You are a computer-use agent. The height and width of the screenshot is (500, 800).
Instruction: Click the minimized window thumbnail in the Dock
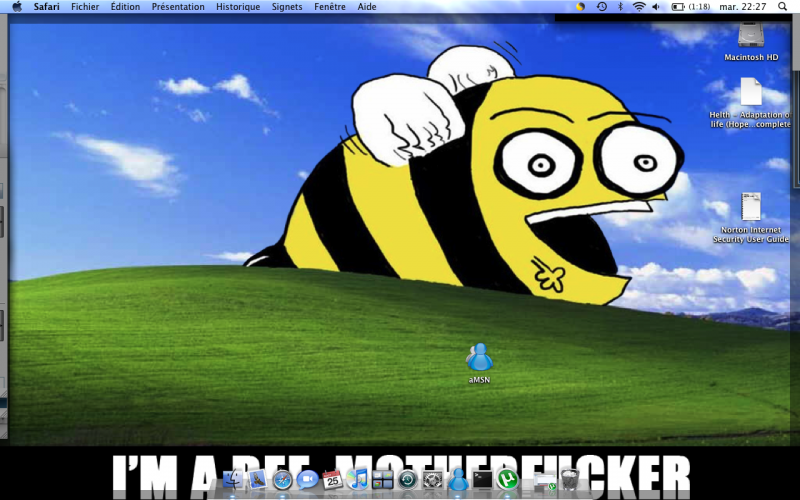pos(544,481)
